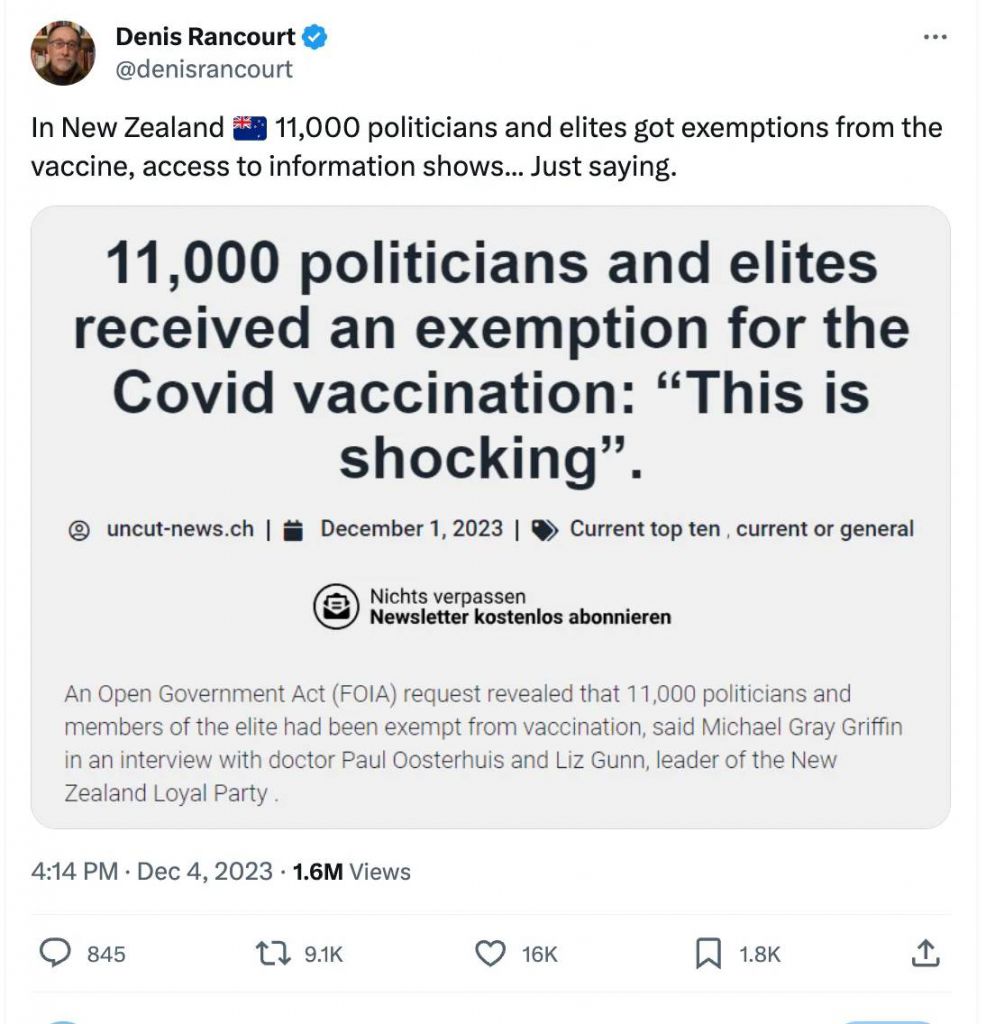Click the 9.1K reposts count
This screenshot has height=1024, width=986.
[323, 955]
